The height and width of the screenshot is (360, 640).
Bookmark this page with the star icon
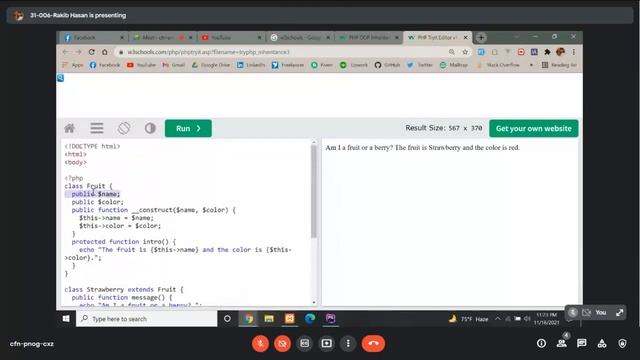(465, 52)
